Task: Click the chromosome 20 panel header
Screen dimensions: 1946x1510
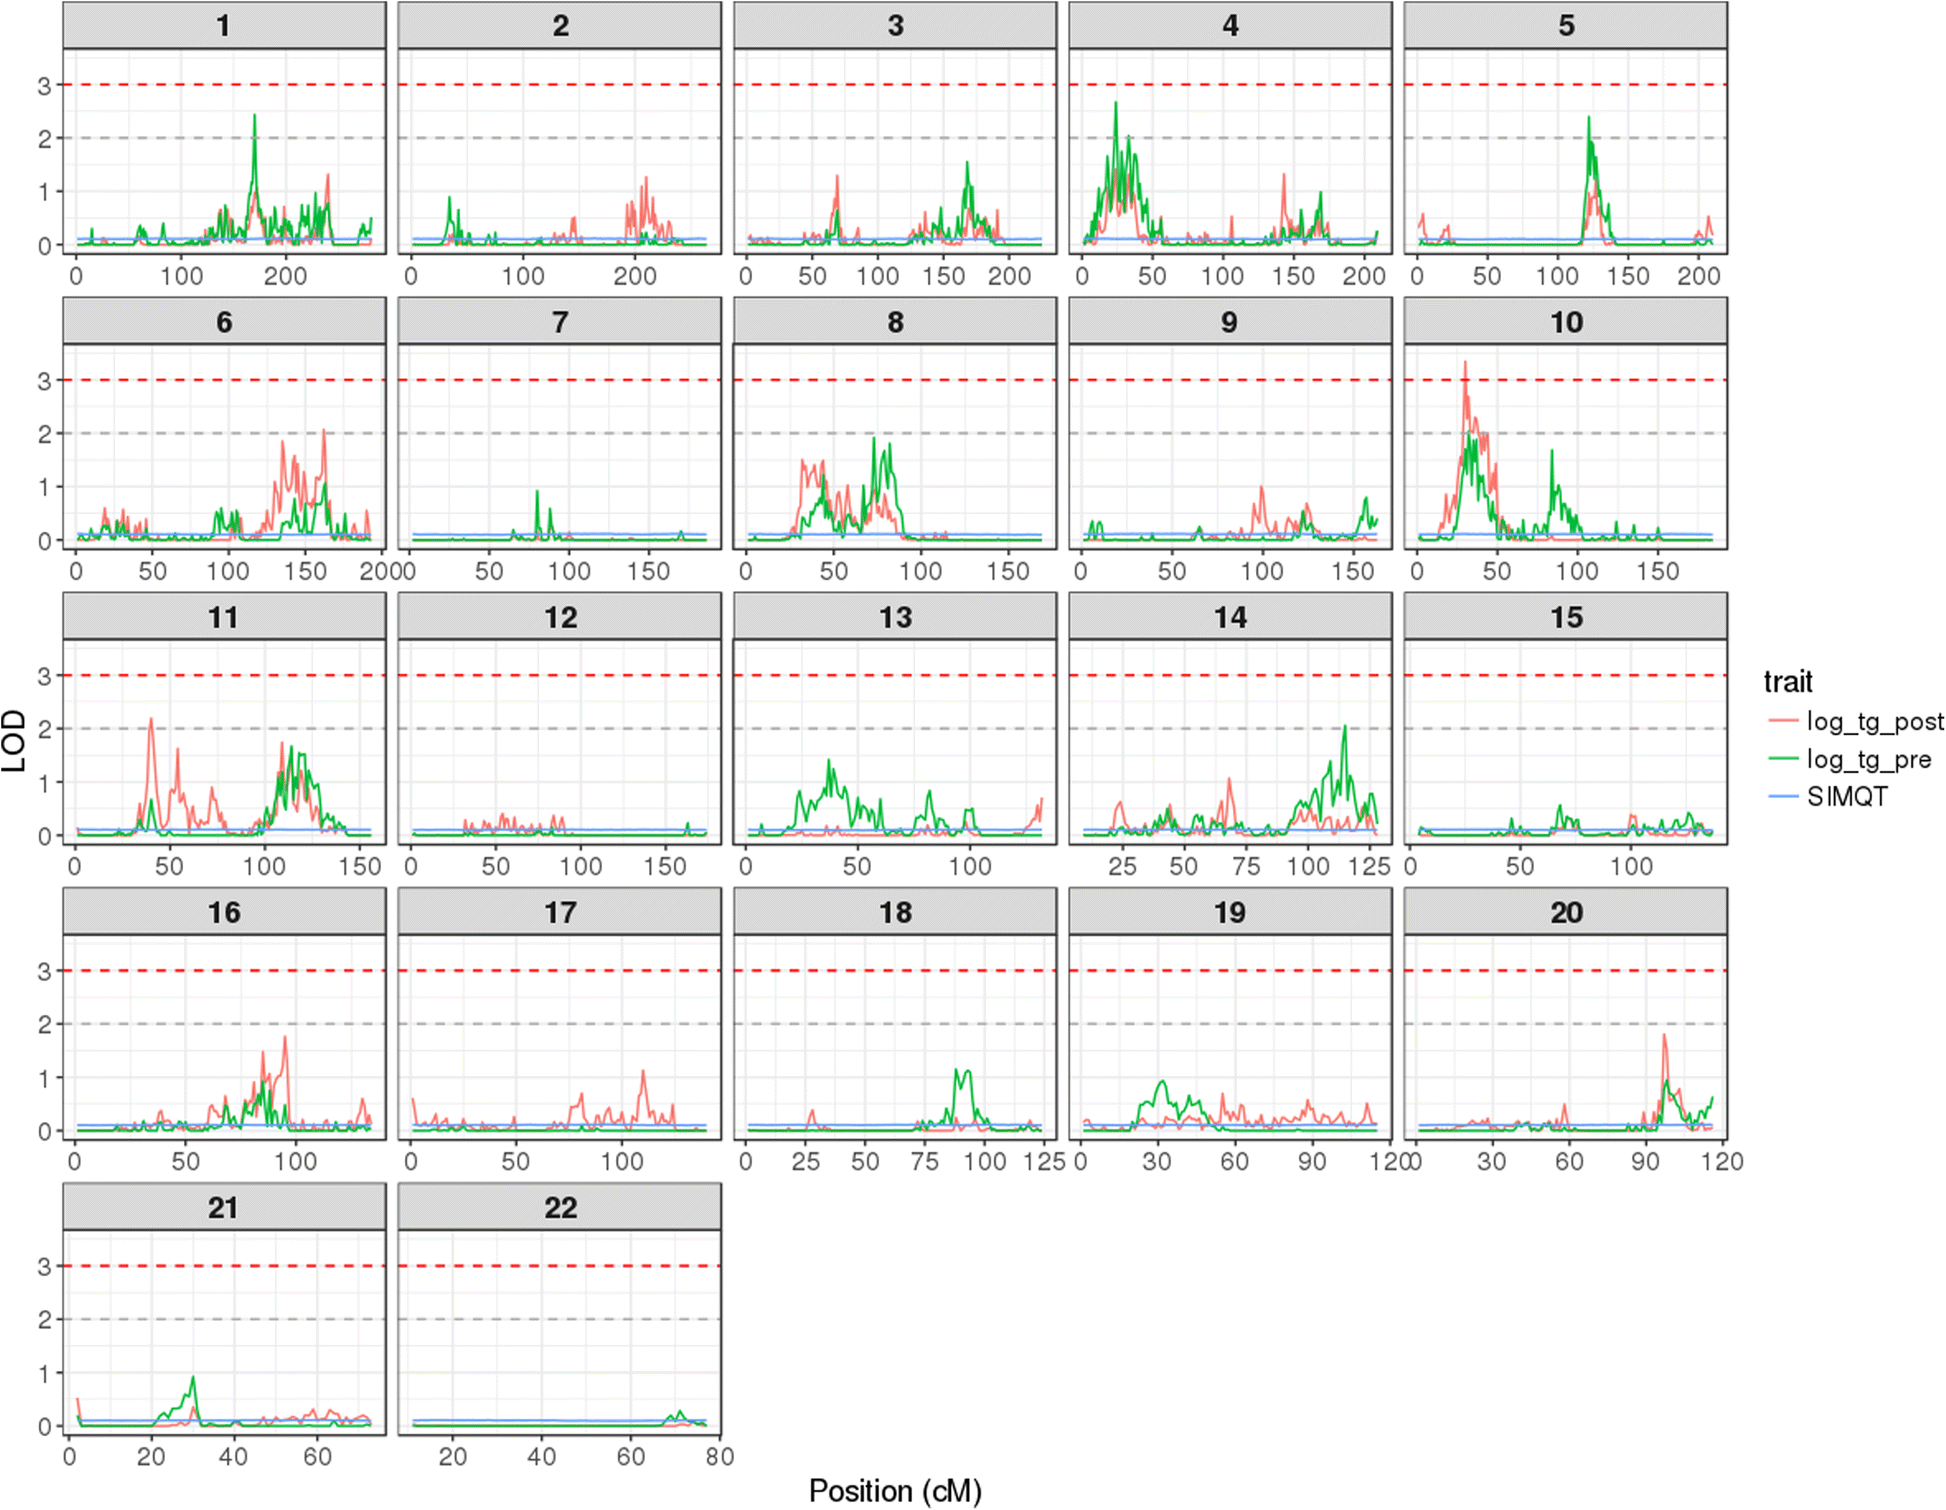Action: tap(1566, 911)
